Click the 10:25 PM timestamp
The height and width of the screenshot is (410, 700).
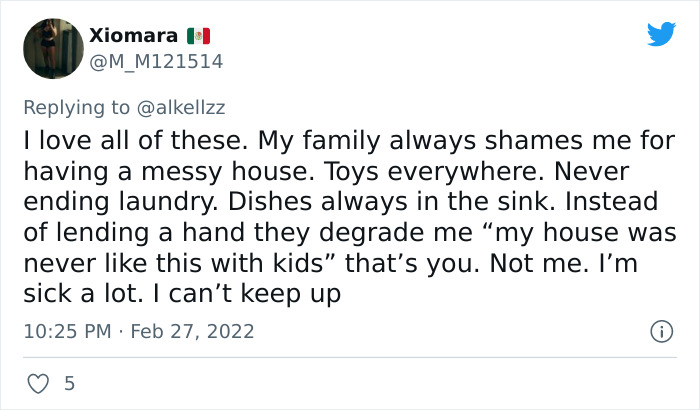pyautogui.click(x=65, y=331)
